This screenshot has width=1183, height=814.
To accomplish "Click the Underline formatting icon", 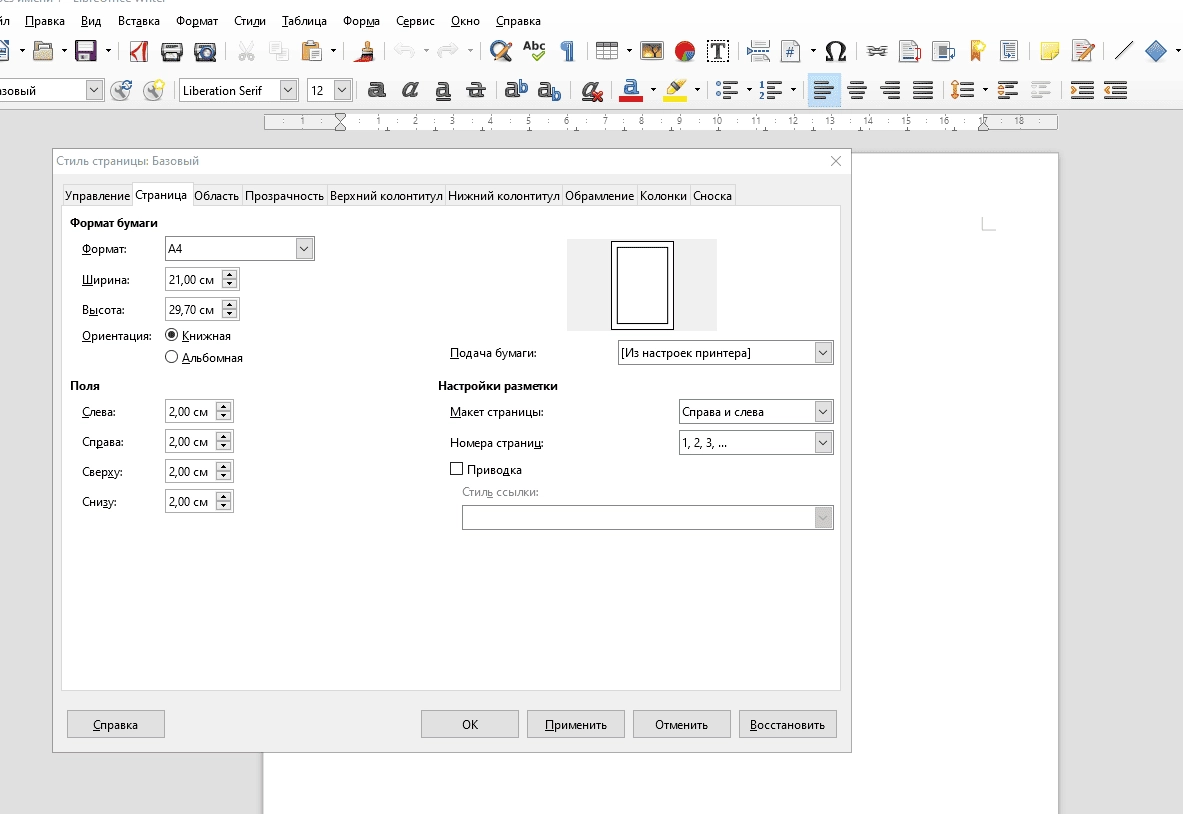I will click(x=443, y=91).
